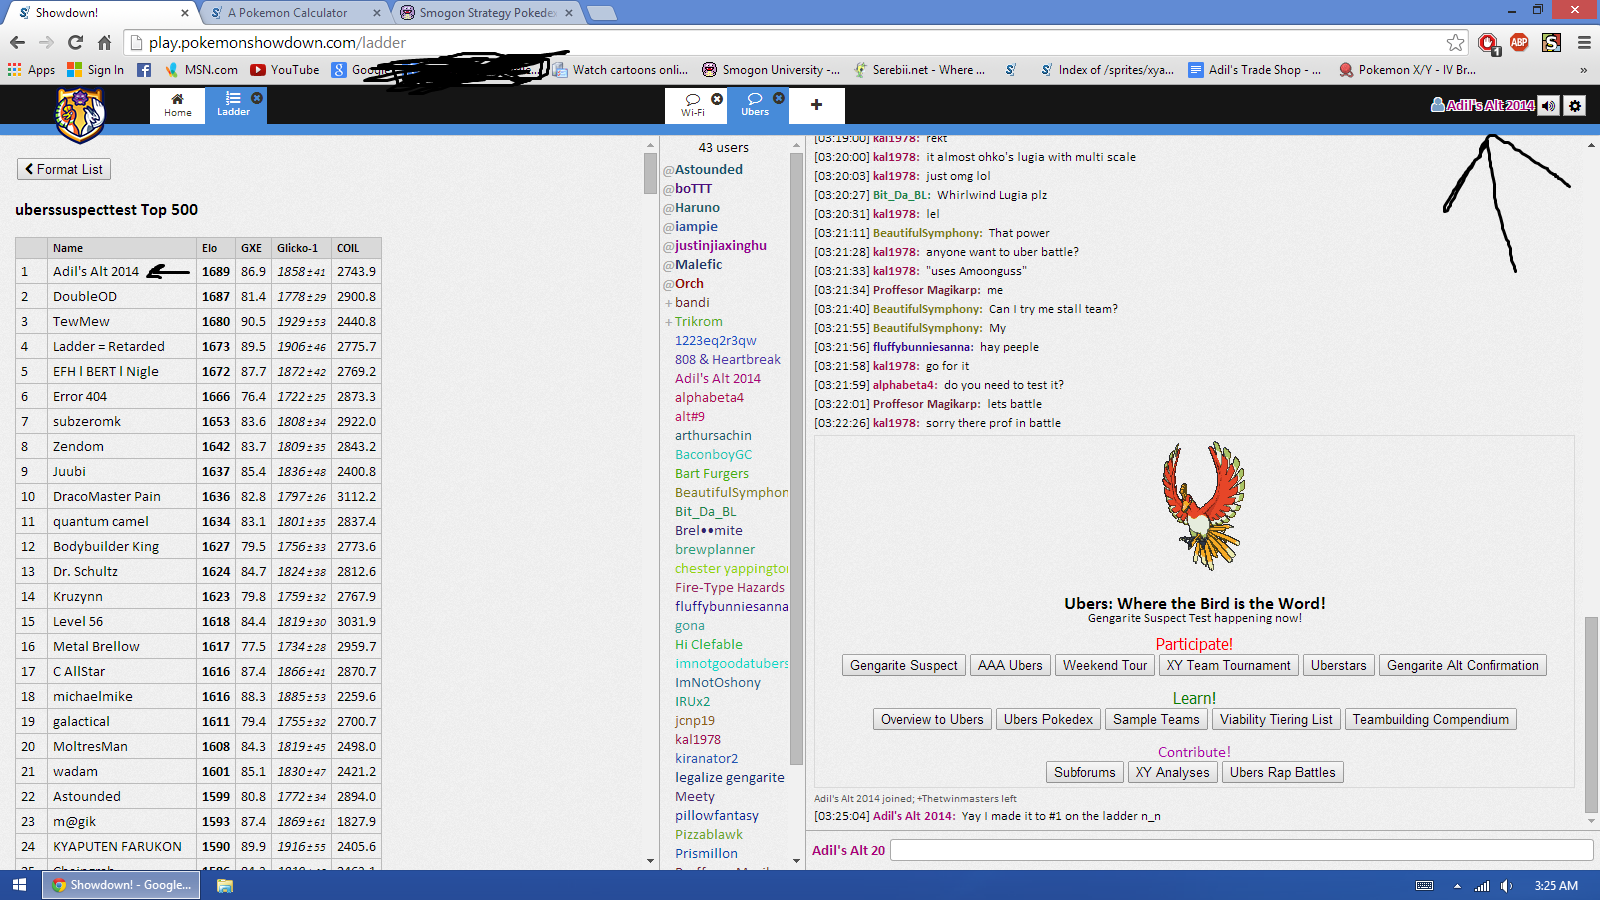Image resolution: width=1600 pixels, height=900 pixels.
Task: Click the Ubers Pokedex button
Action: coord(1048,719)
